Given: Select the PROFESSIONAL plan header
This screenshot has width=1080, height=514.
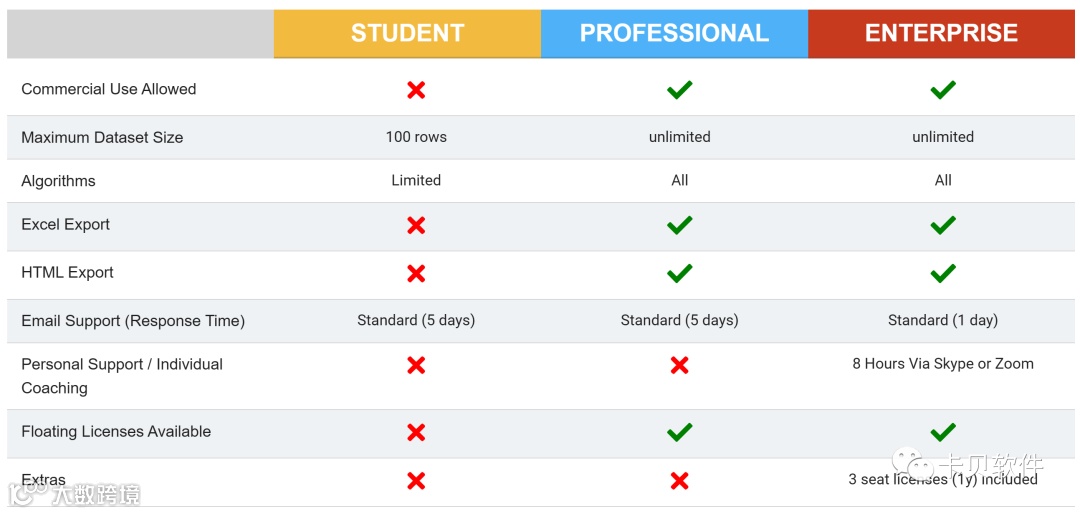Looking at the screenshot, I should click(x=674, y=33).
